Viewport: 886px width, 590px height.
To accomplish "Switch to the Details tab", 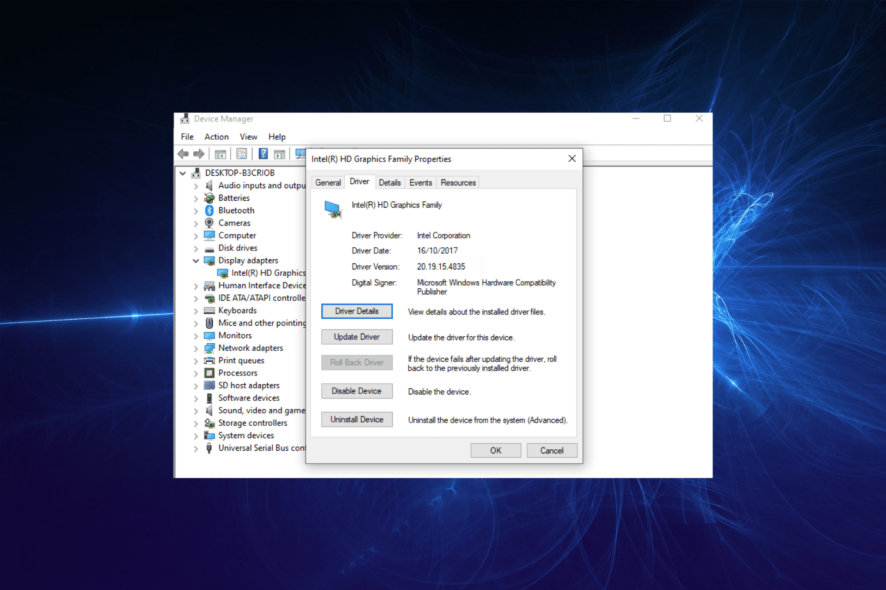I will click(390, 182).
